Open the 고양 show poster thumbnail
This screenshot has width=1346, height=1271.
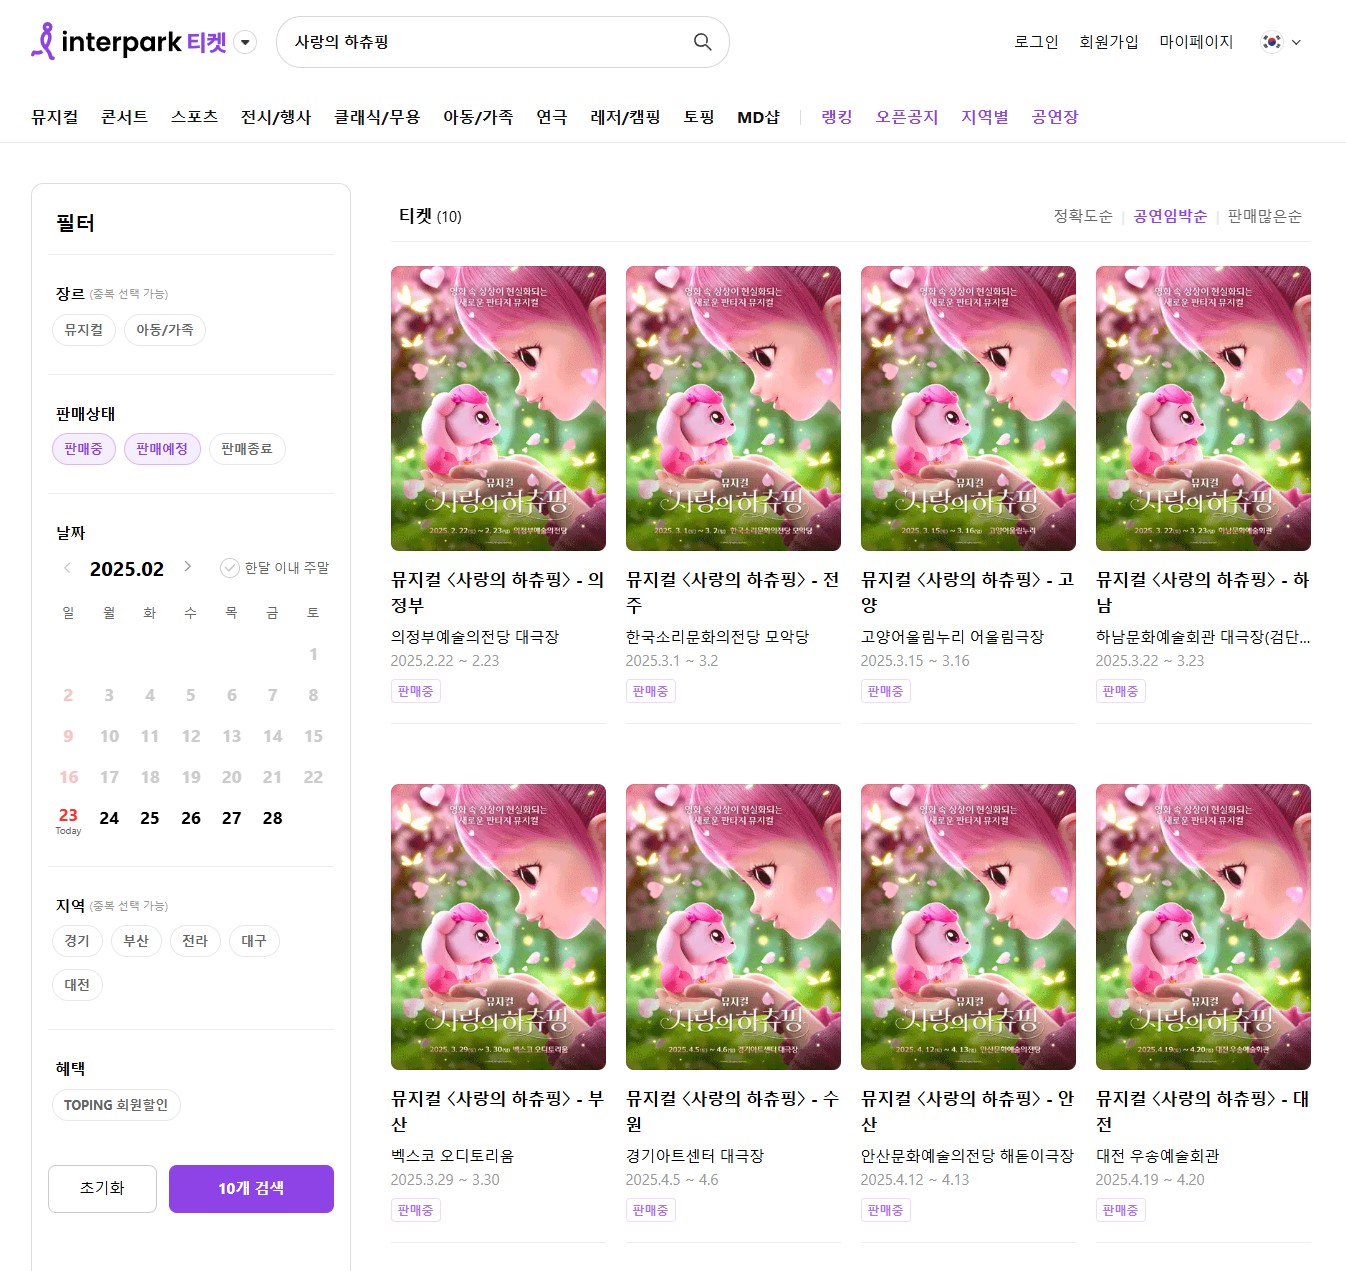(968, 408)
